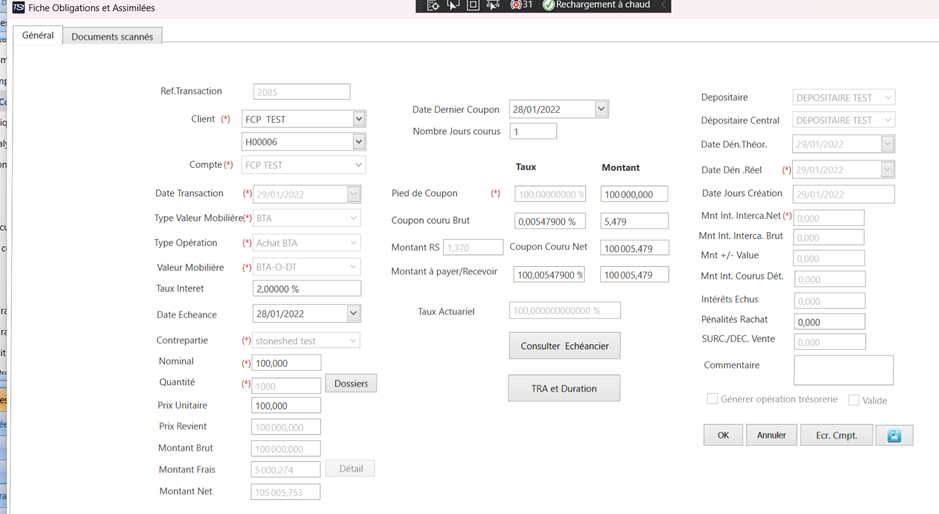Click into the Commentaire text box

coord(843,370)
